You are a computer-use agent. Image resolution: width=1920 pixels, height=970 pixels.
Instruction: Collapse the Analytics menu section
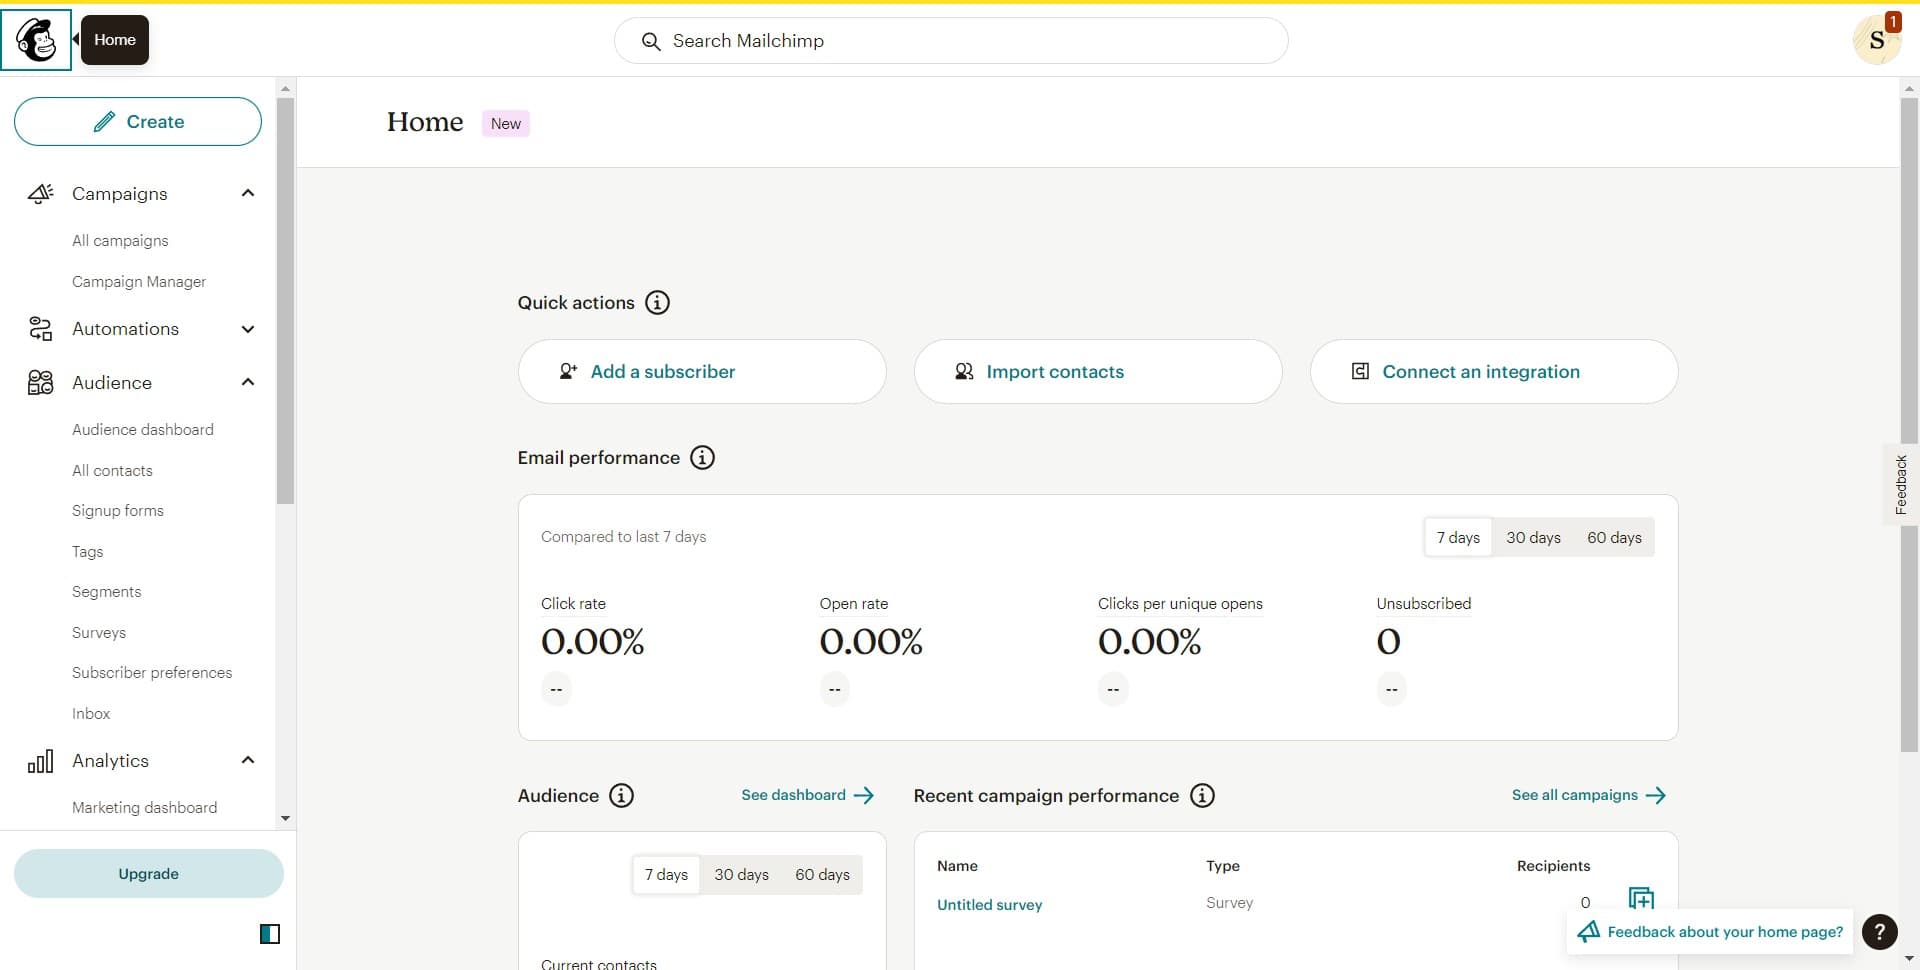[x=248, y=761]
